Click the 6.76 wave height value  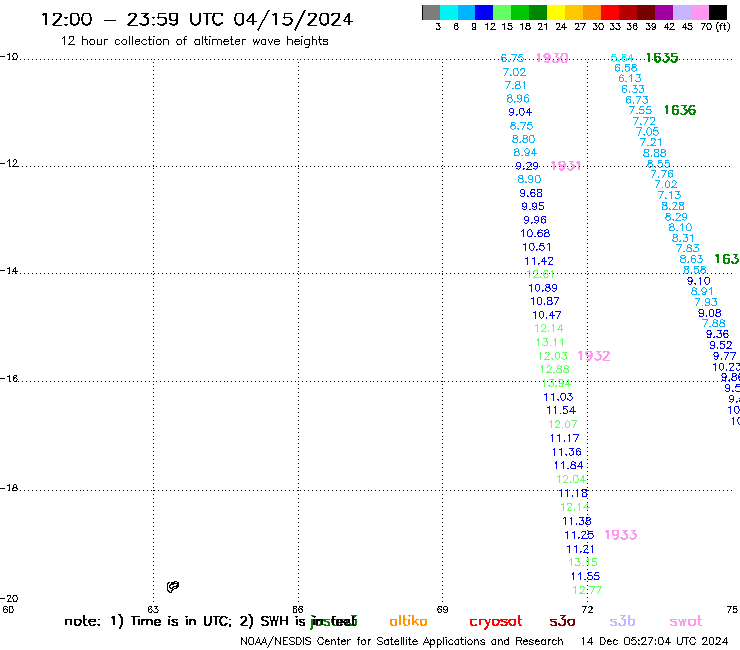click(x=512, y=58)
